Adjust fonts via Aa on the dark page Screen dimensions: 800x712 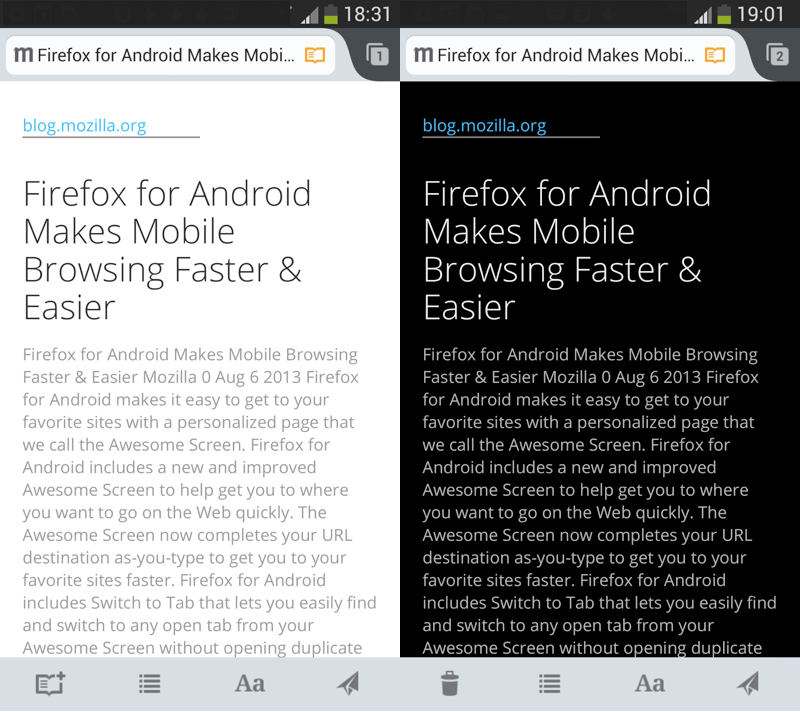(x=649, y=684)
